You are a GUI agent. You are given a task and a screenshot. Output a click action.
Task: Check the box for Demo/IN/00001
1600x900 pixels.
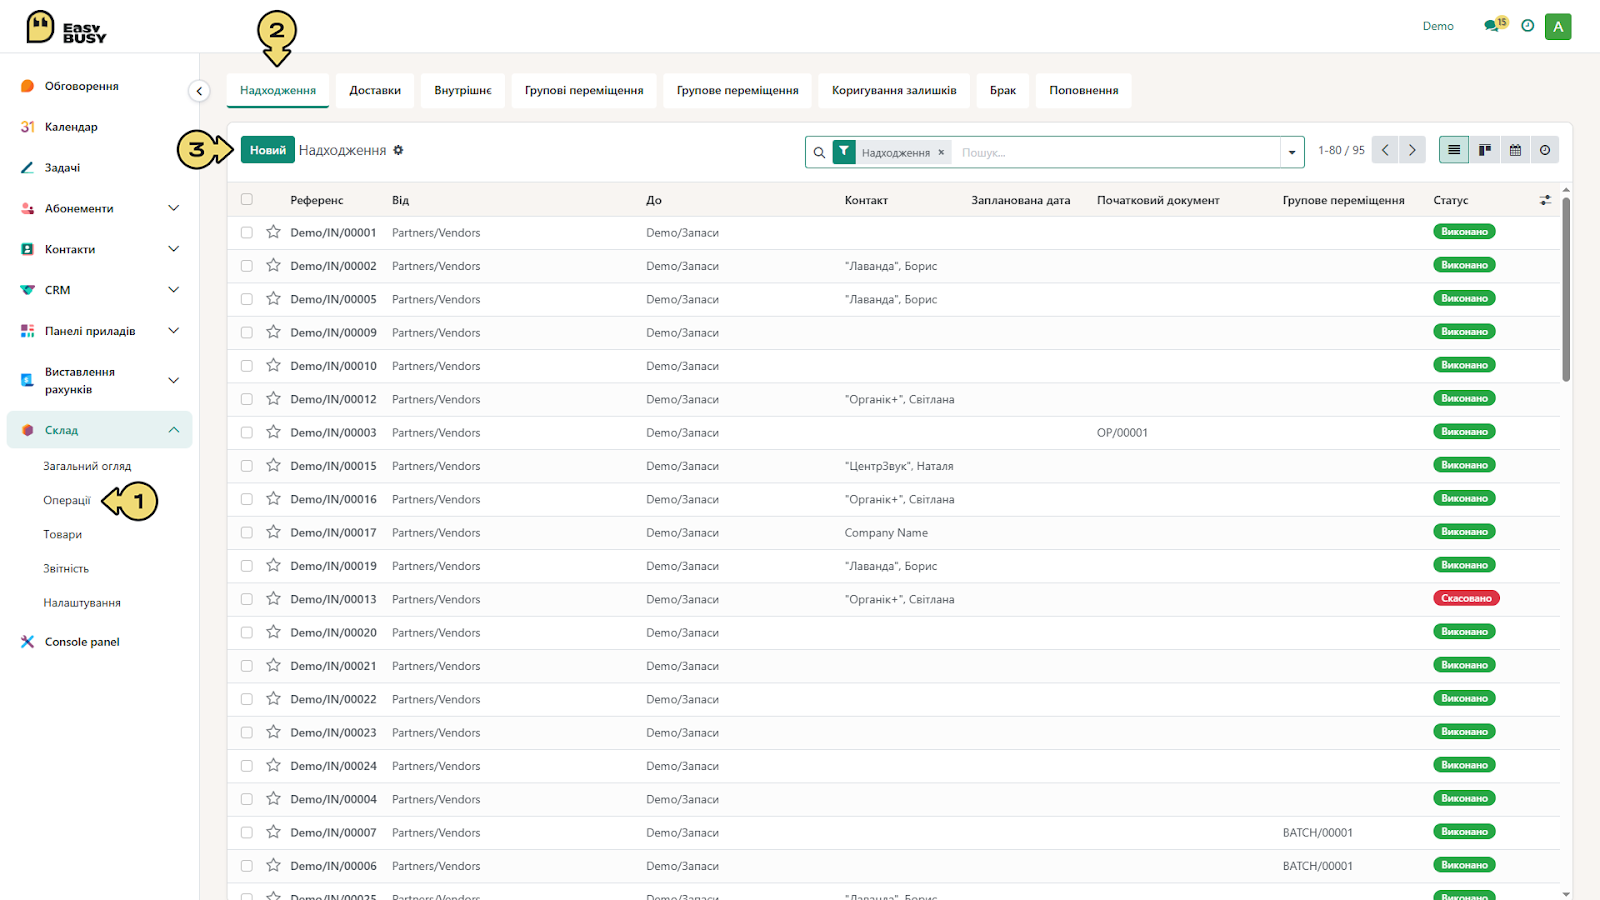coord(247,232)
